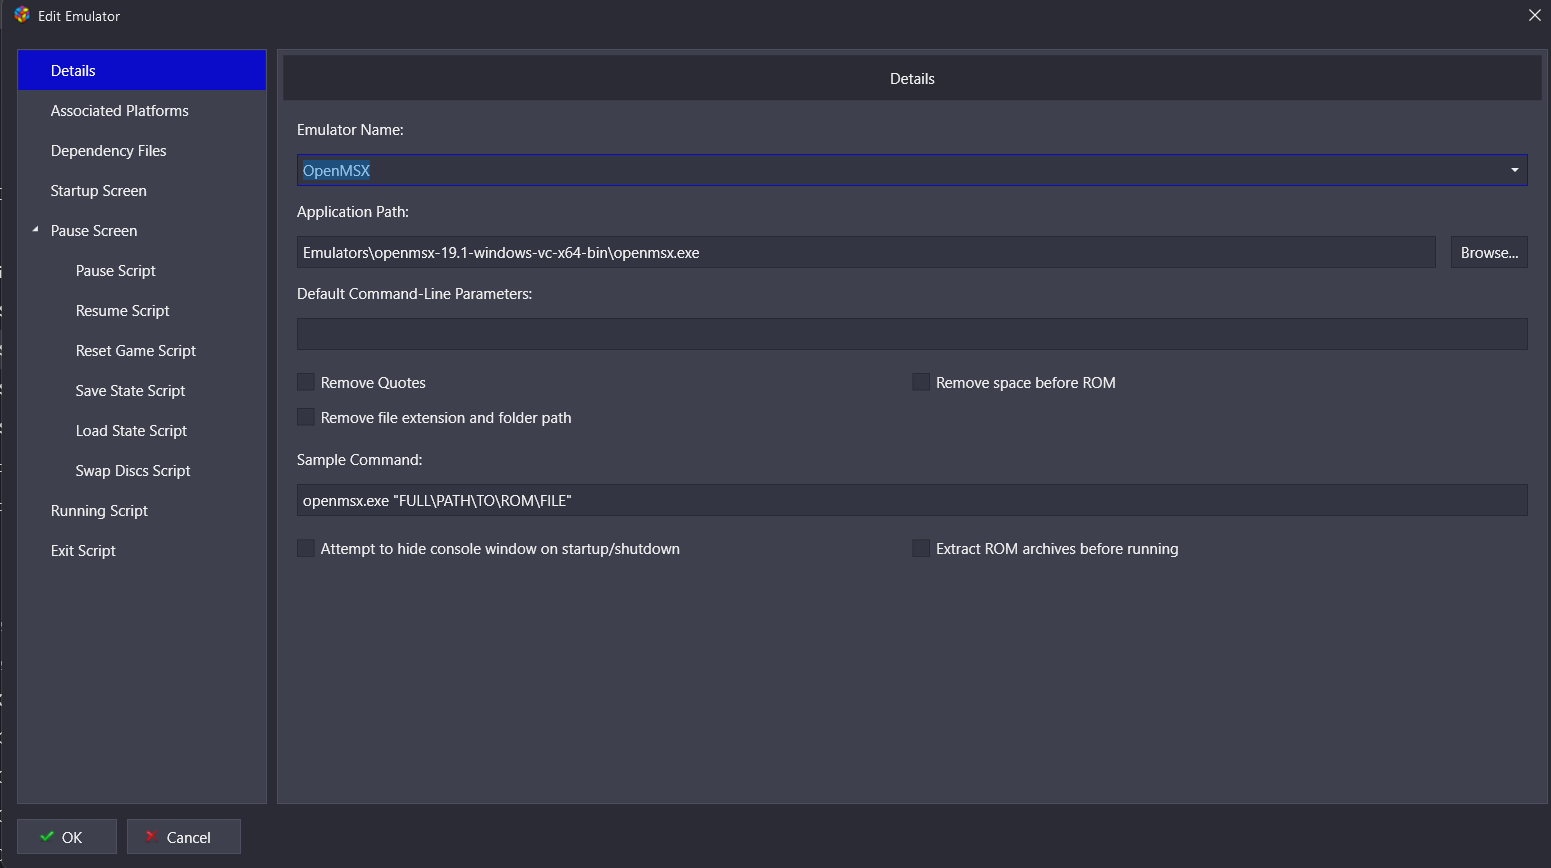Select Associated Platforms in sidebar
The image size is (1551, 868).
pyautogui.click(x=119, y=111)
